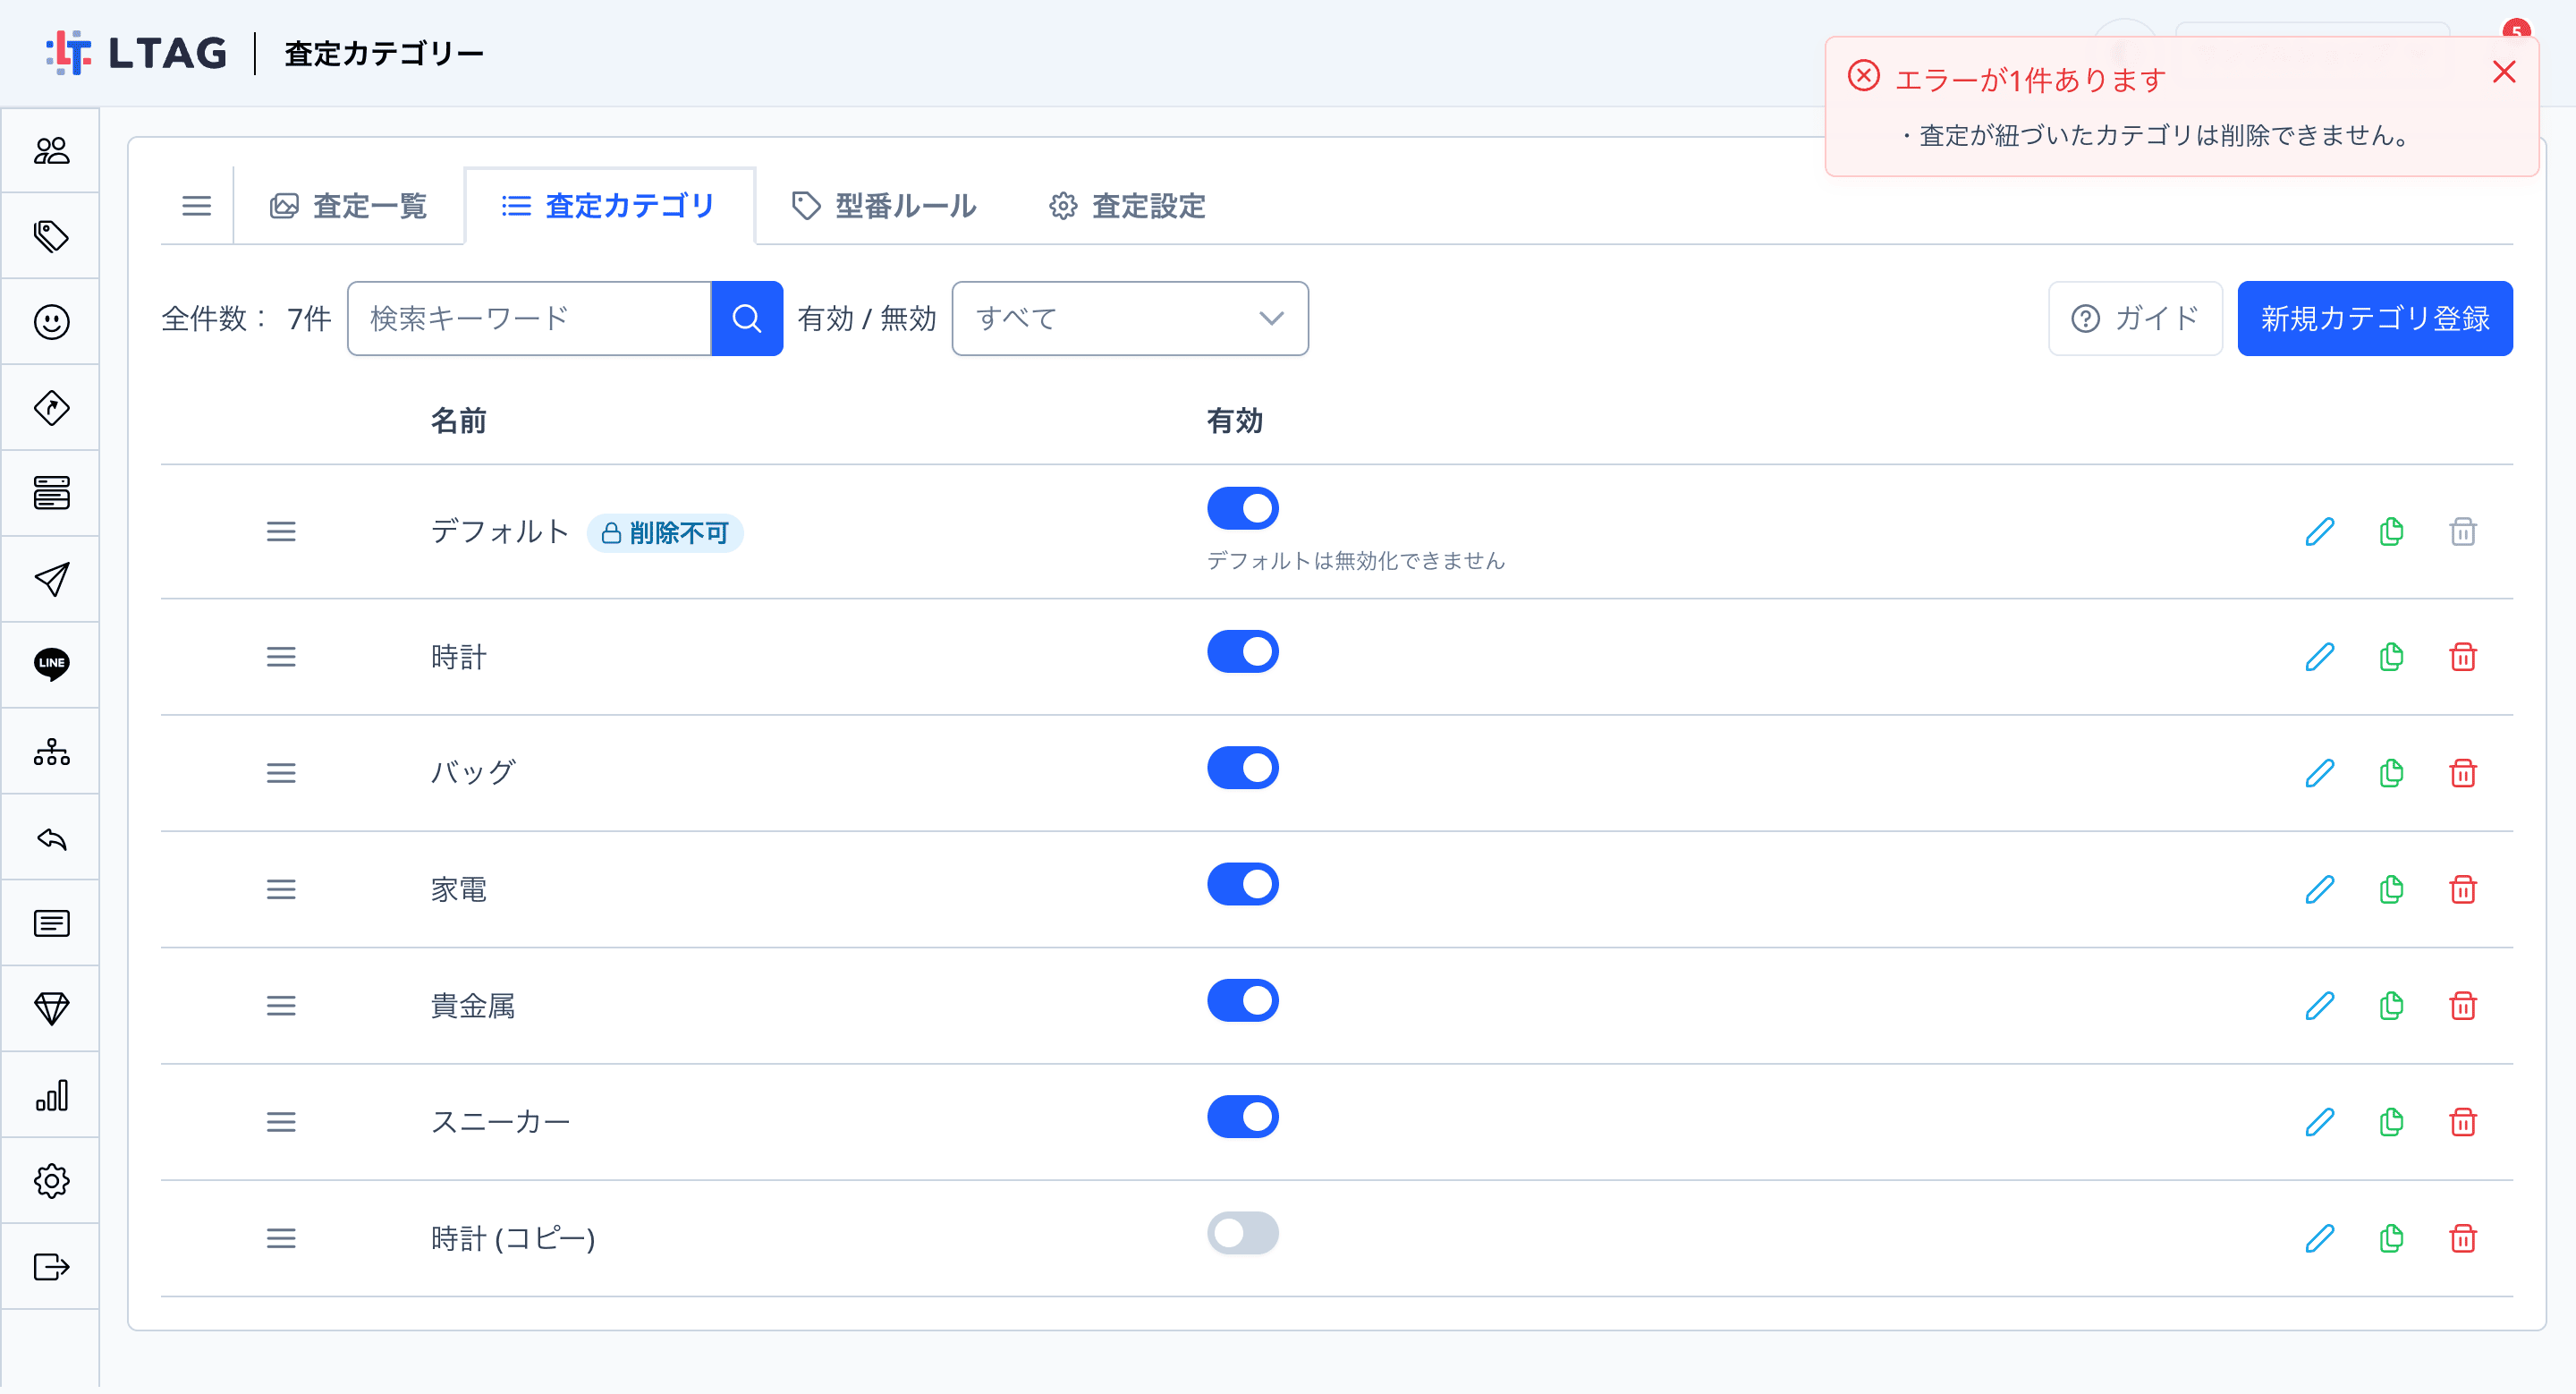Viewport: 2576px width, 1394px height.
Task: Disable the 時計 category toggle
Action: [x=1242, y=651]
